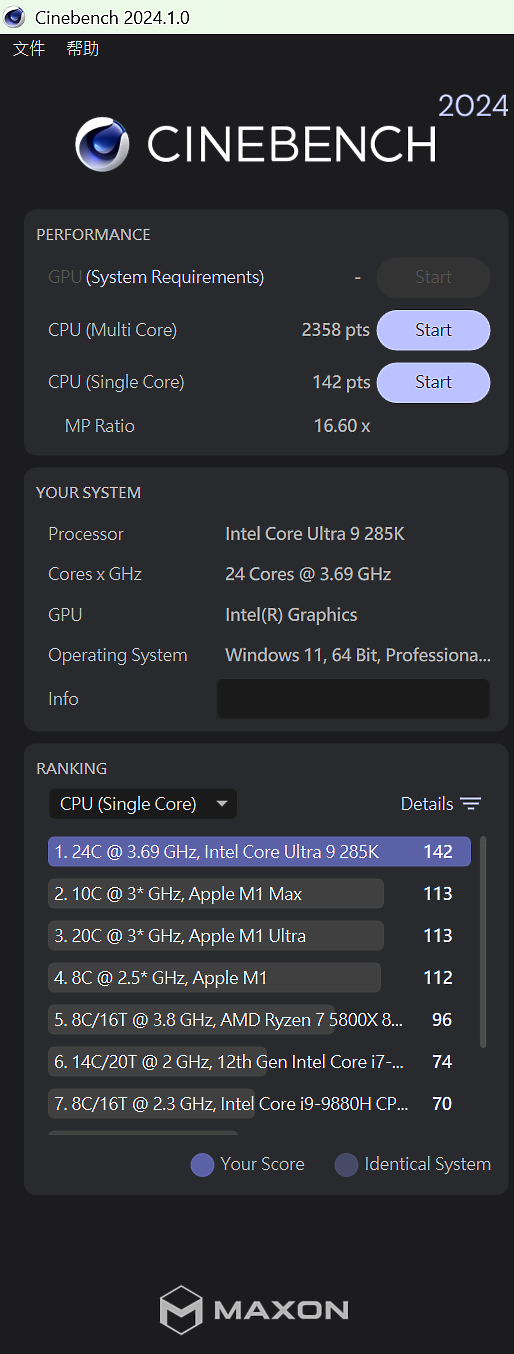Click the Identical System legend circle
Image resolution: width=514 pixels, height=1354 pixels.
(x=346, y=1165)
